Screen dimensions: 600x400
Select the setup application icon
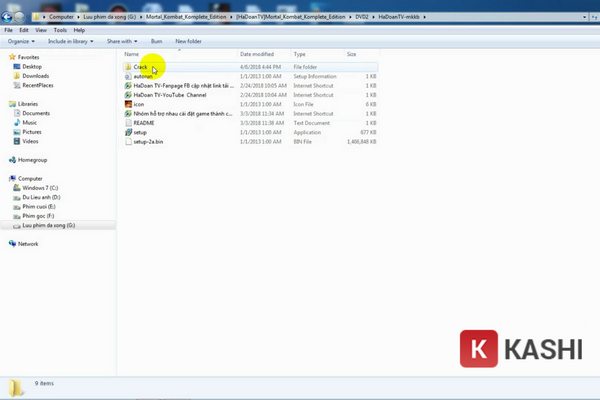pyautogui.click(x=128, y=132)
